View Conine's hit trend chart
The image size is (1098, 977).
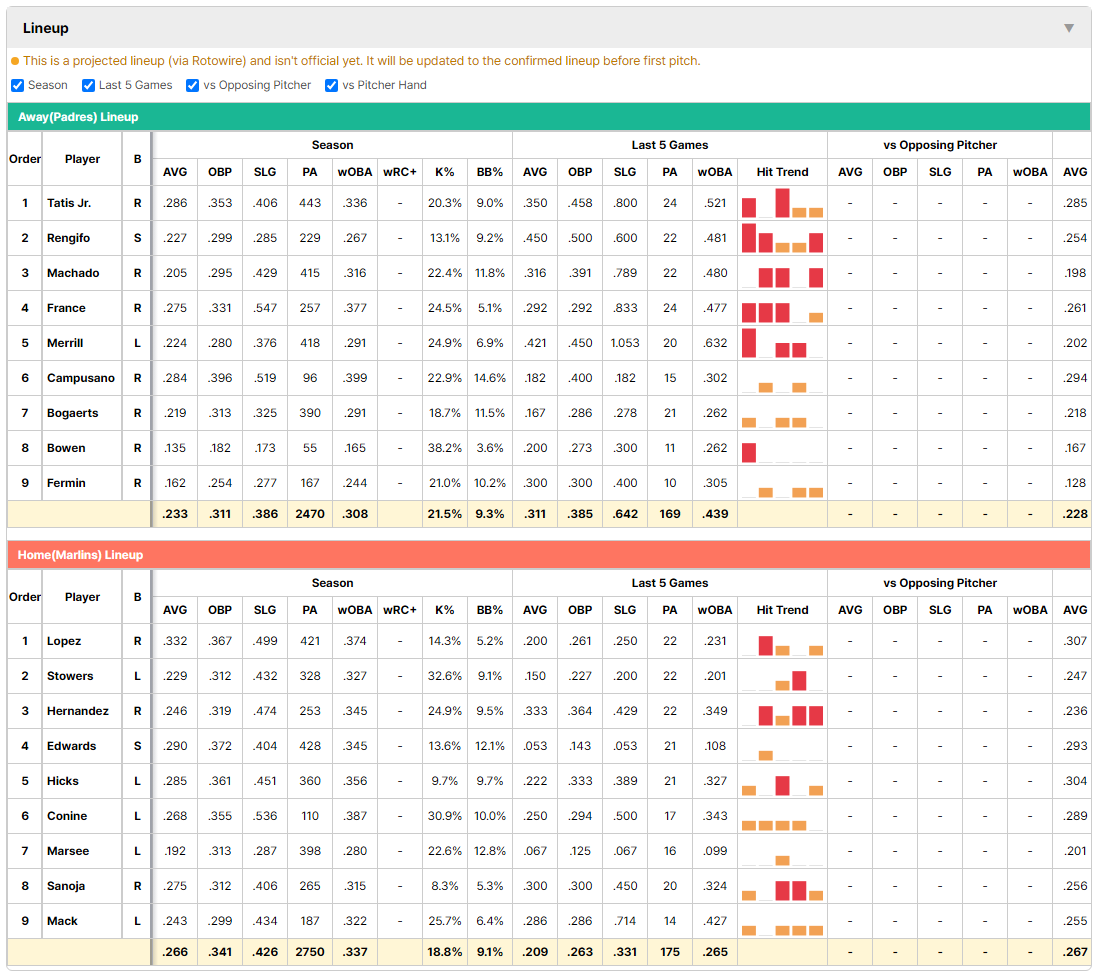pyautogui.click(x=782, y=816)
